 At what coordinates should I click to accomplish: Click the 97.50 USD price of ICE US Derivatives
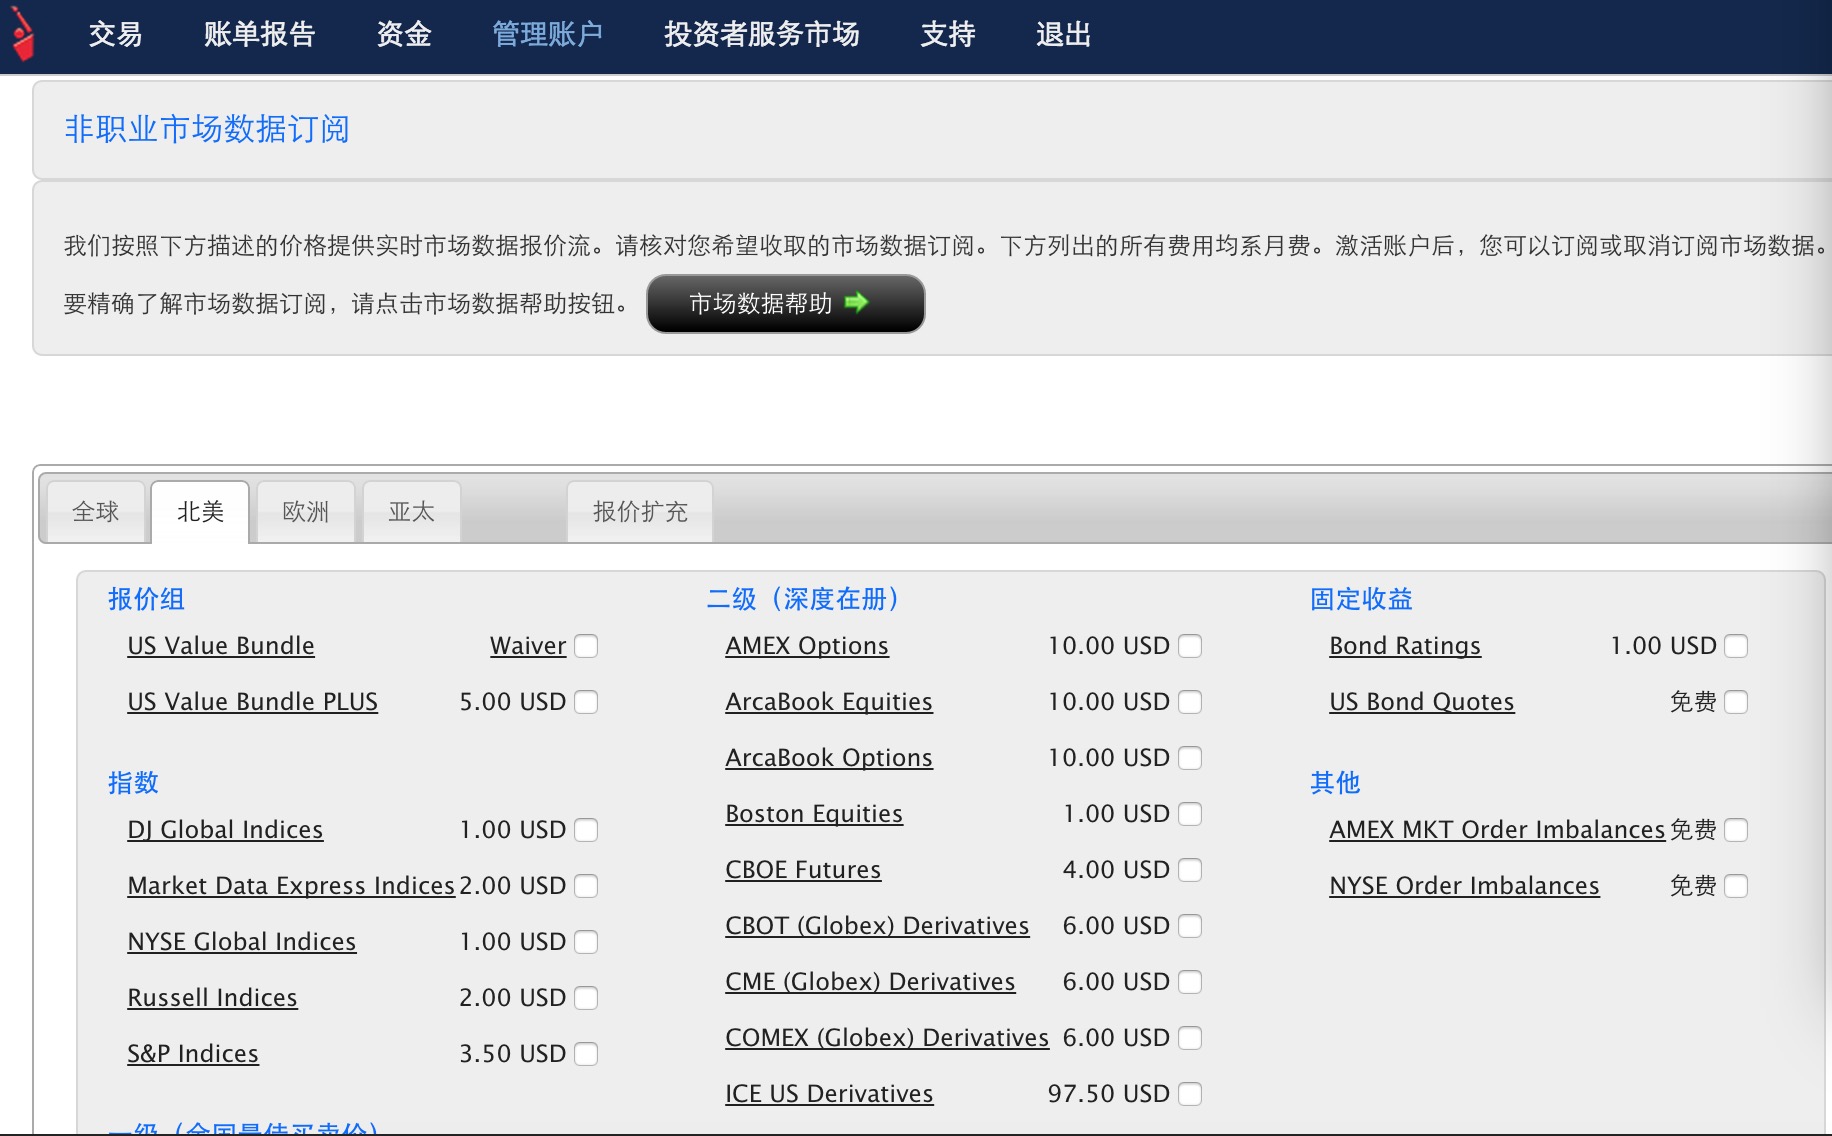point(1108,1094)
